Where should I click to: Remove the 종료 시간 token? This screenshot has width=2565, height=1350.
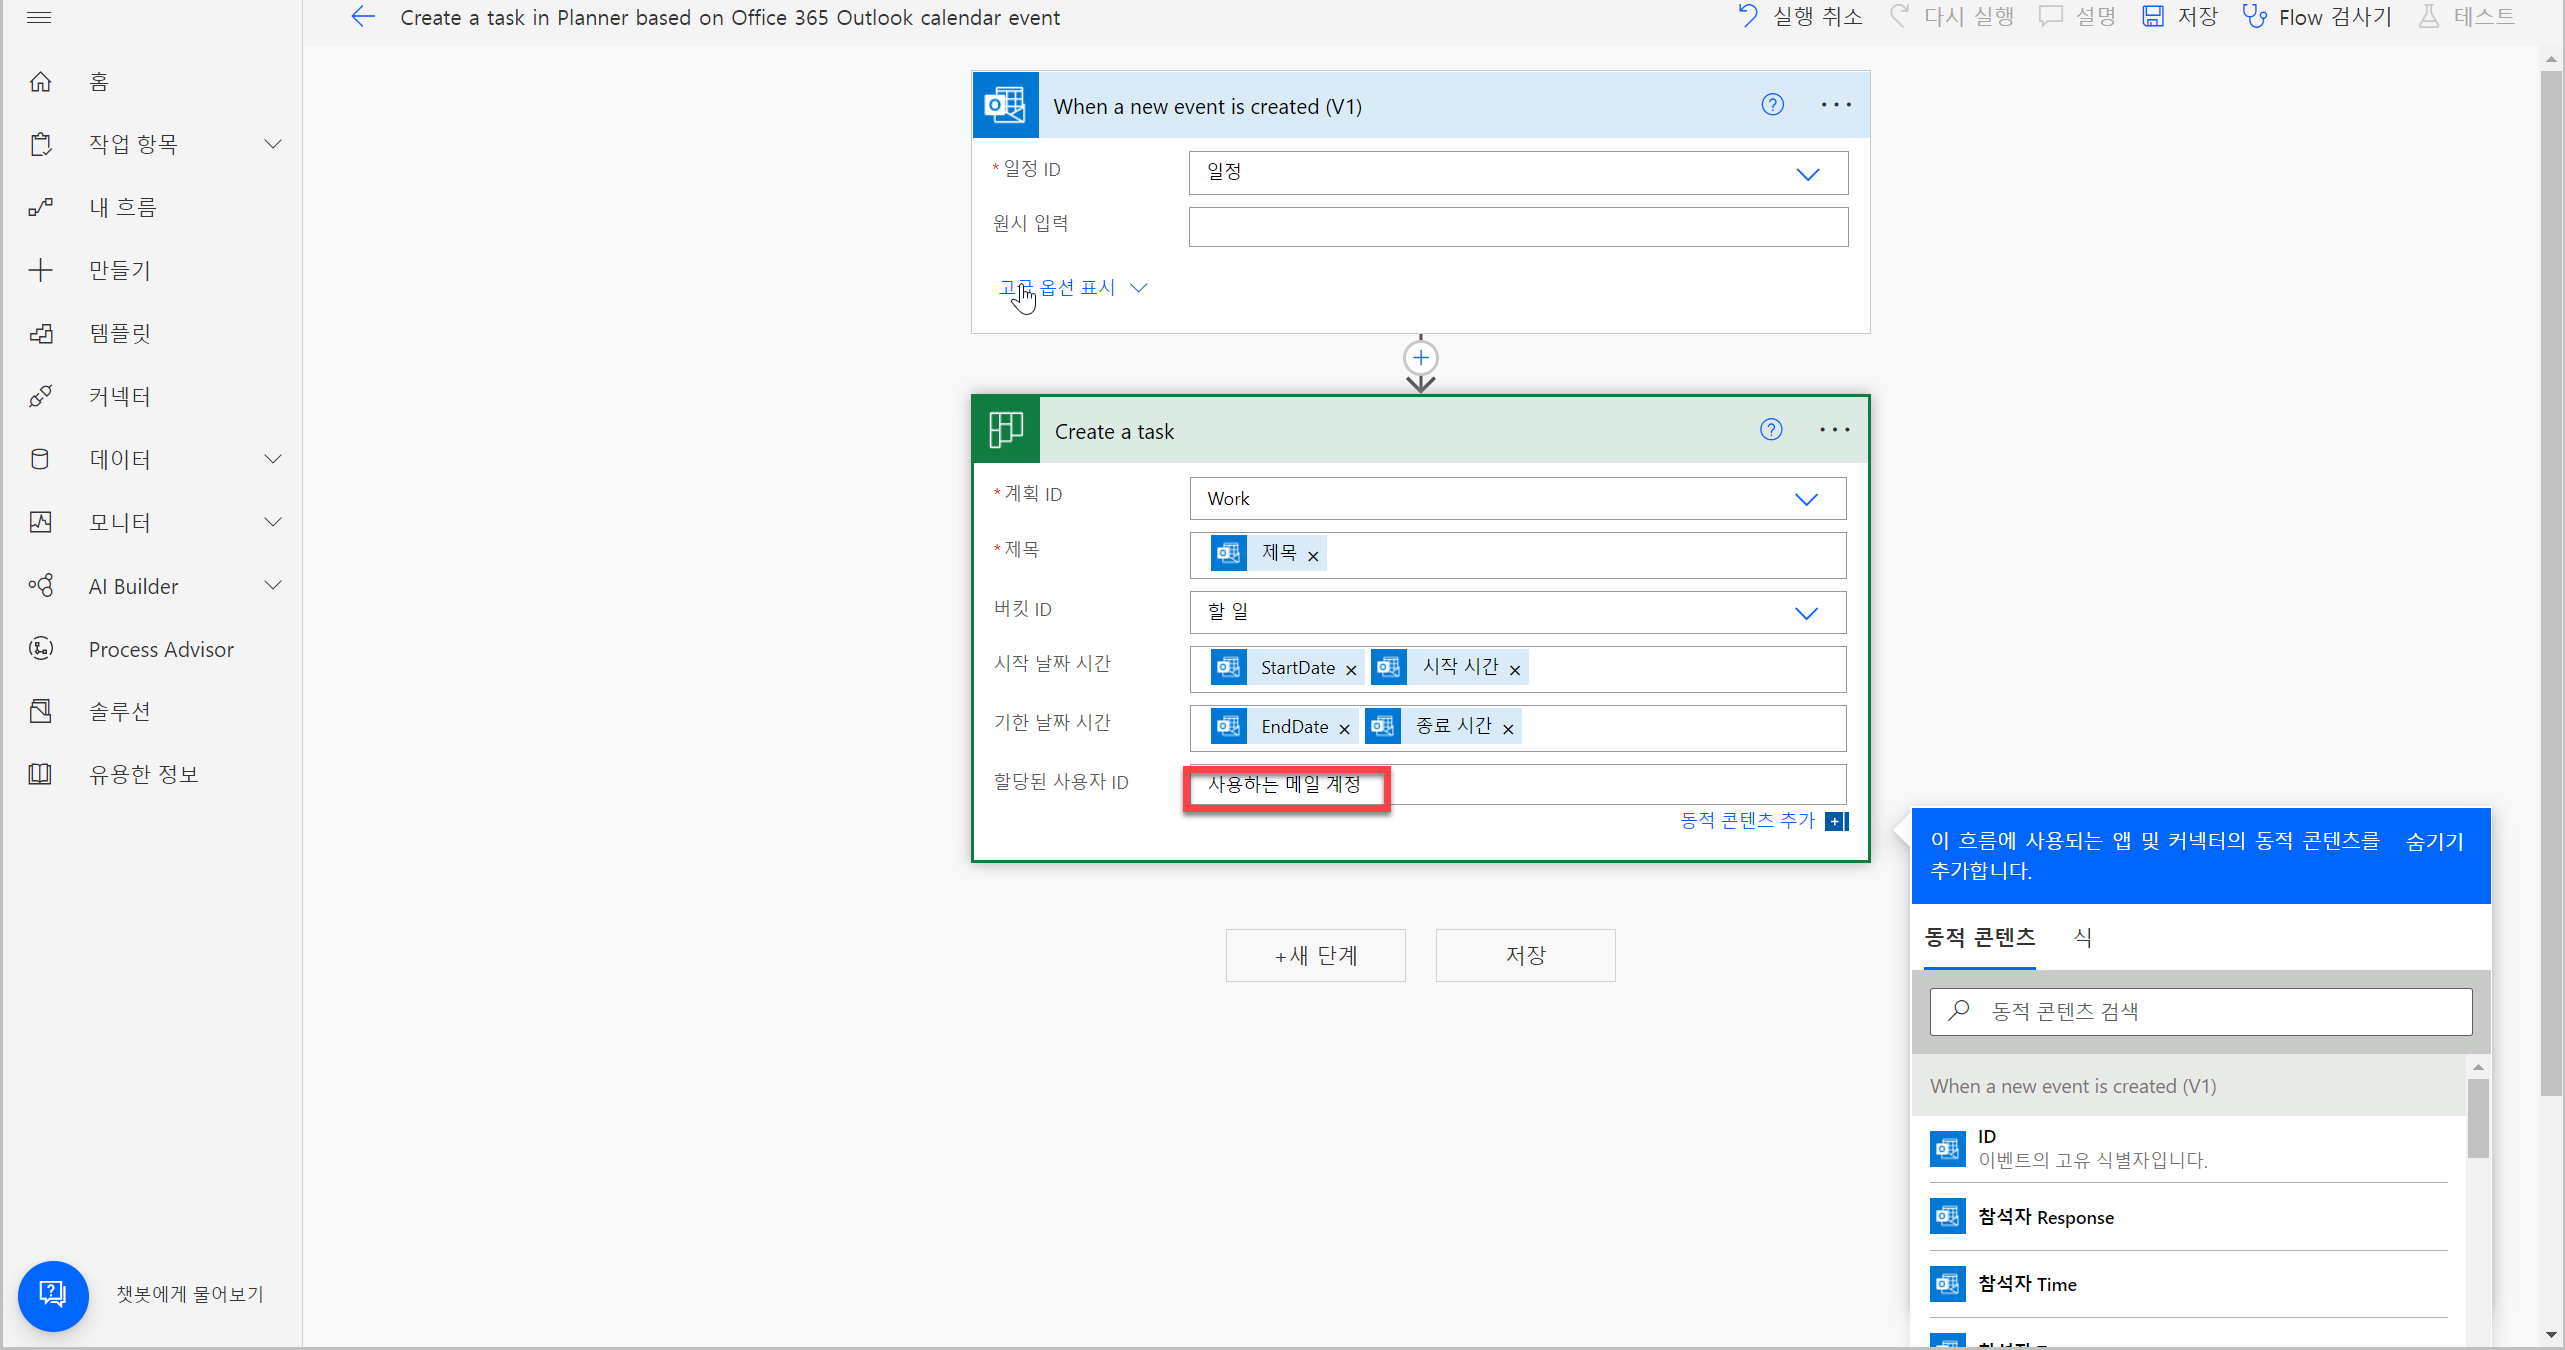coord(1508,729)
